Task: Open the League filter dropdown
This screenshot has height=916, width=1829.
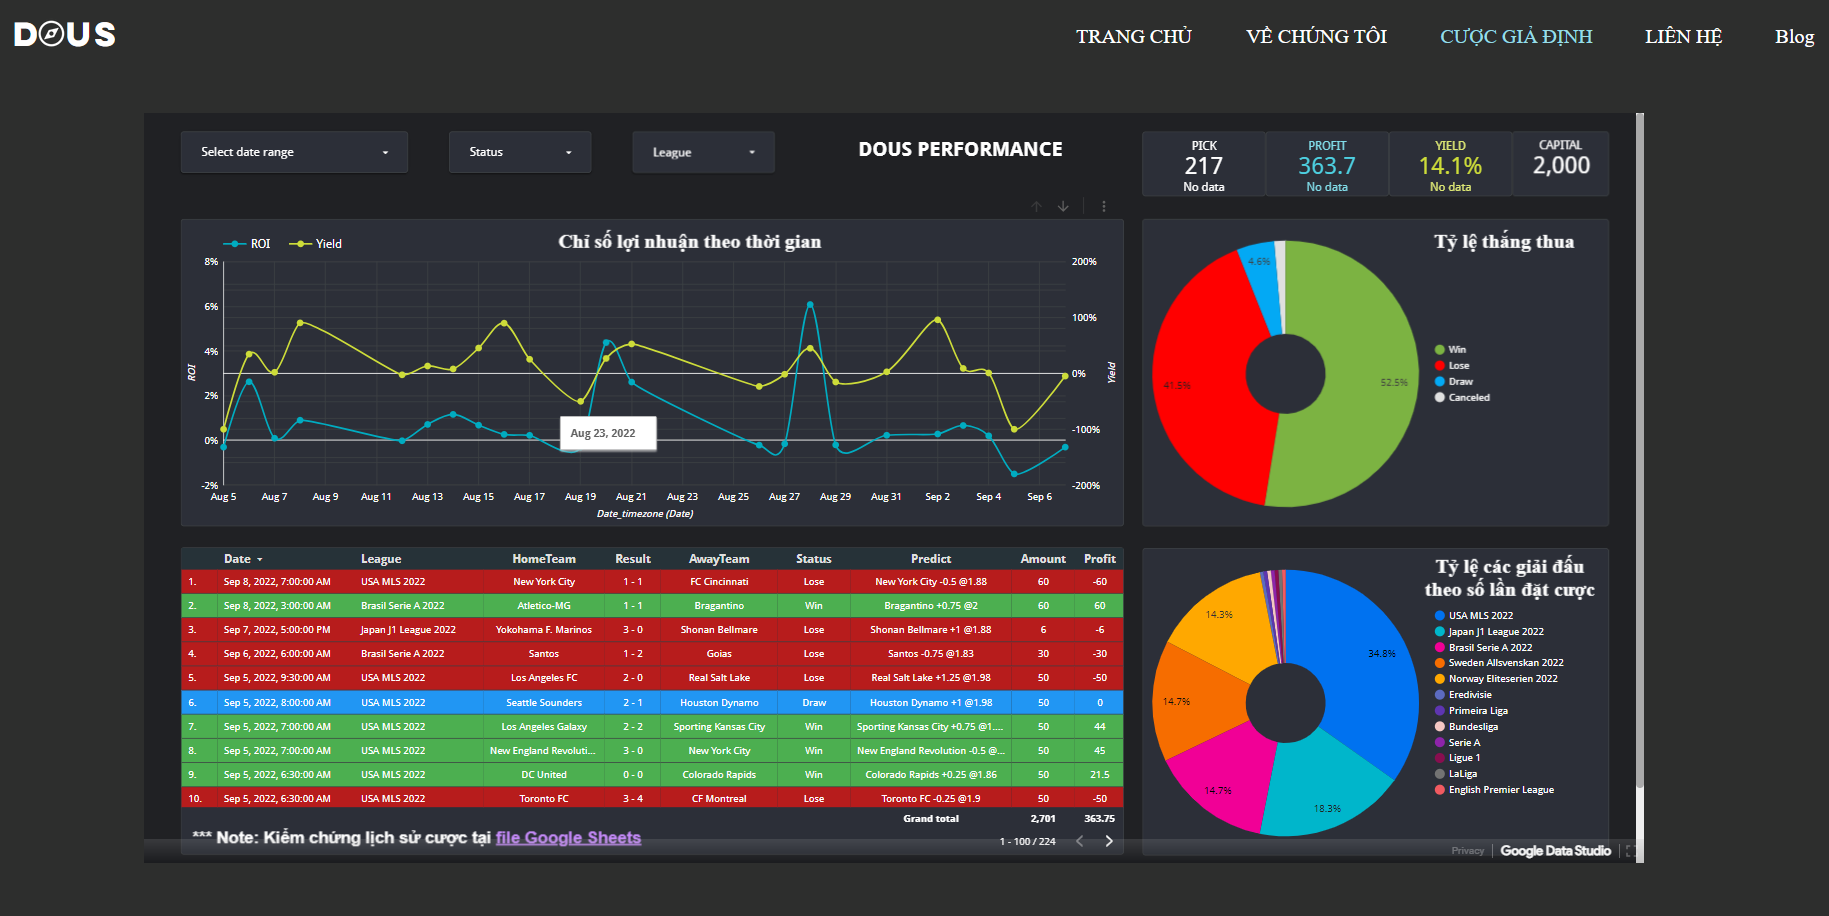Action: 703,152
